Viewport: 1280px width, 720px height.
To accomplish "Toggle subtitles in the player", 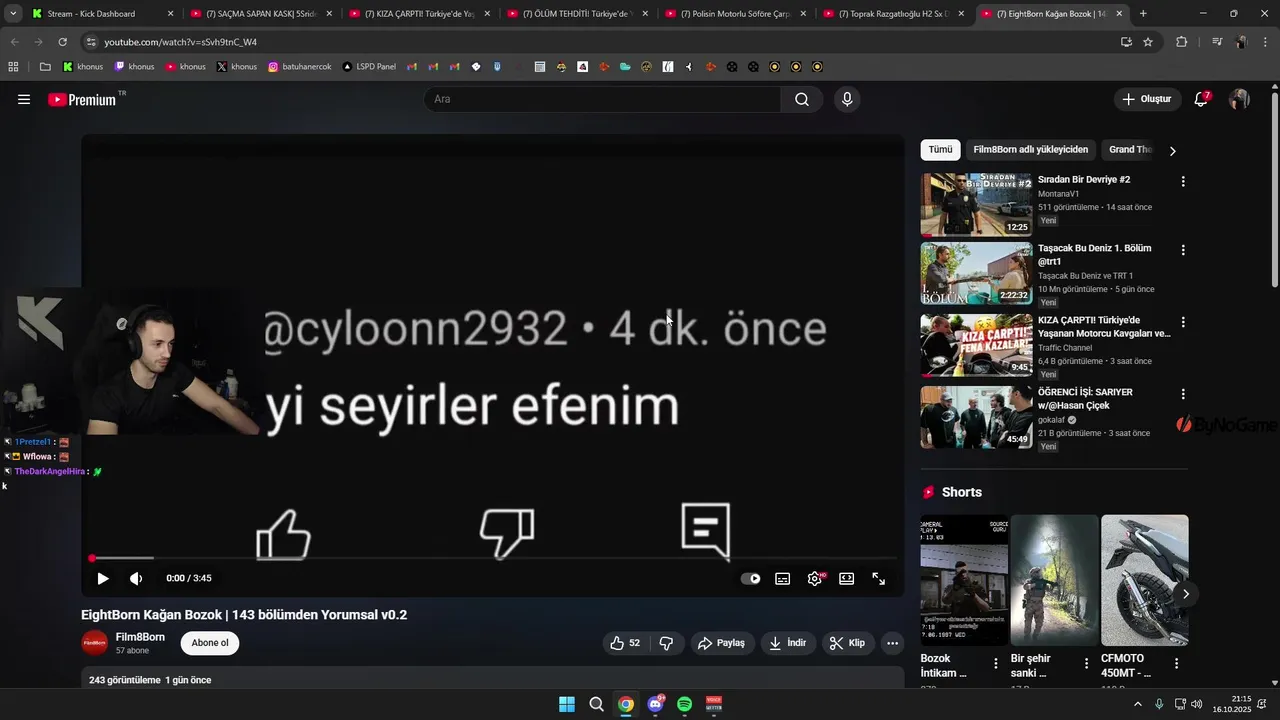I will [x=783, y=578].
